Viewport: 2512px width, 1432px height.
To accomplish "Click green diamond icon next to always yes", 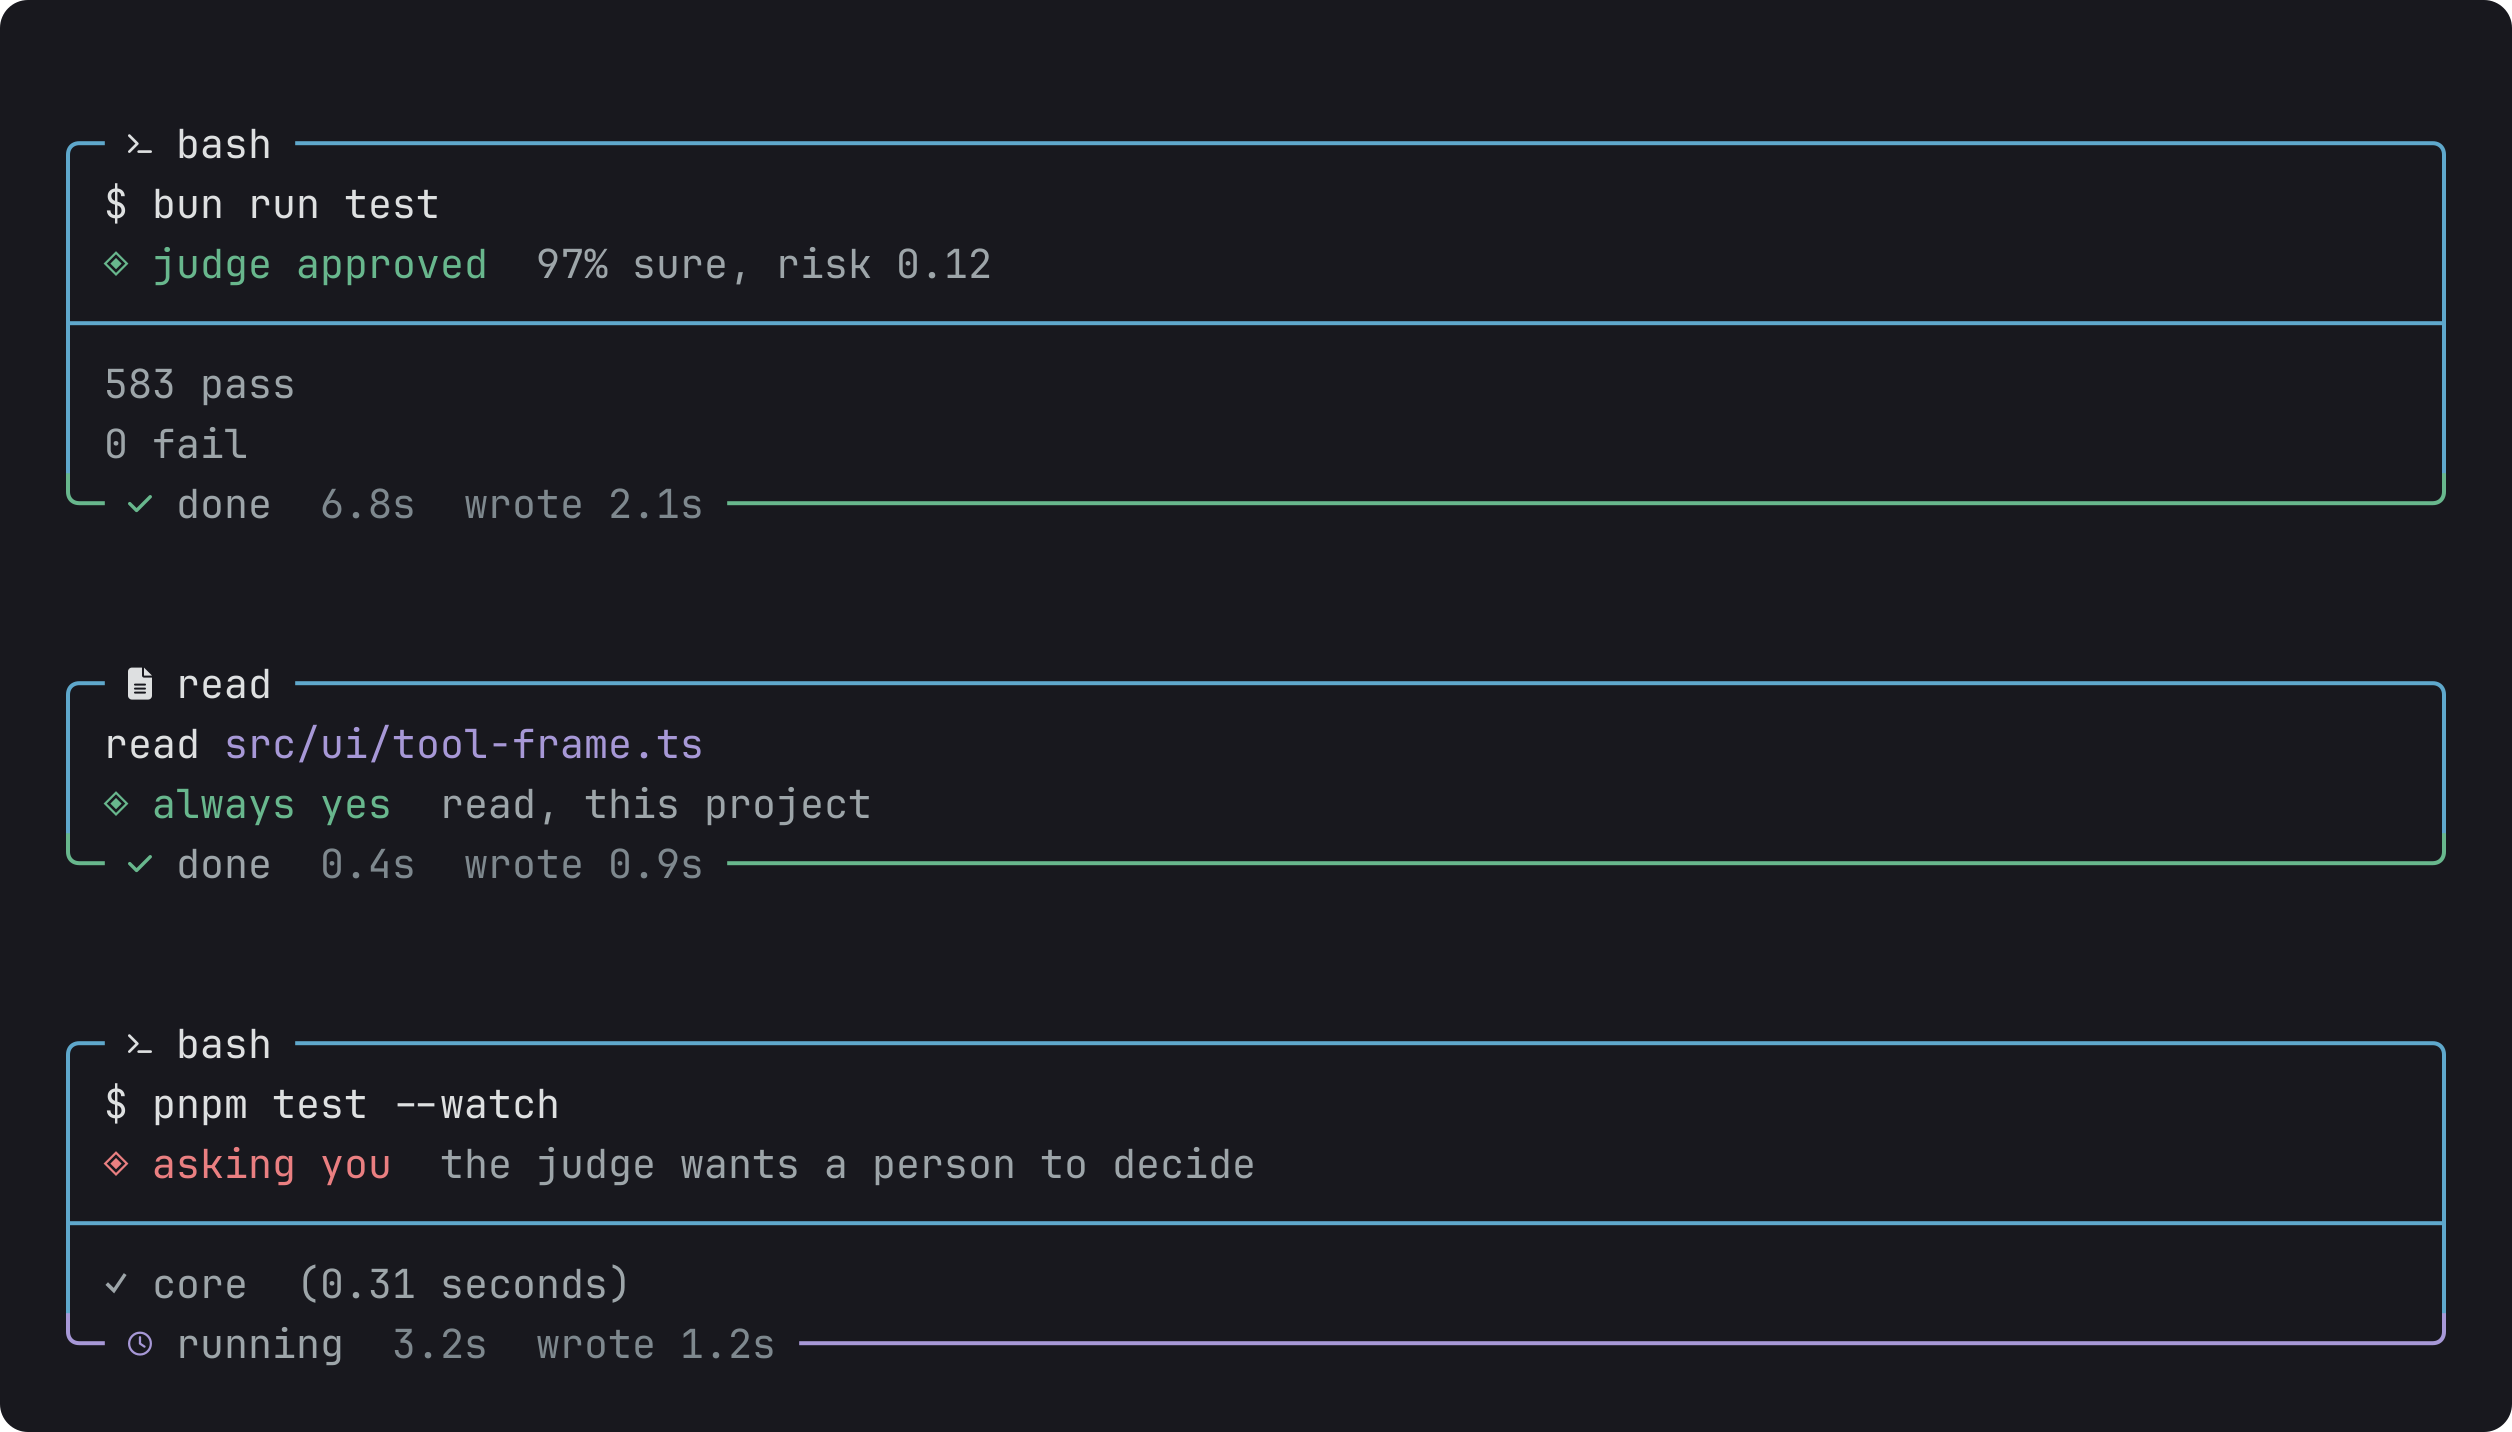I will coord(116,804).
